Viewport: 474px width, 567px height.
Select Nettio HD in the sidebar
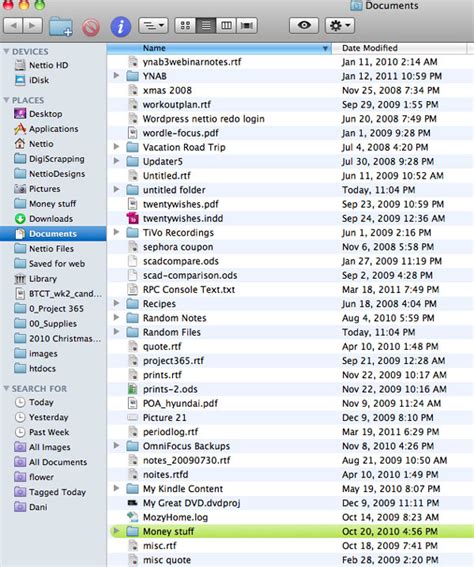pyautogui.click(x=48, y=65)
